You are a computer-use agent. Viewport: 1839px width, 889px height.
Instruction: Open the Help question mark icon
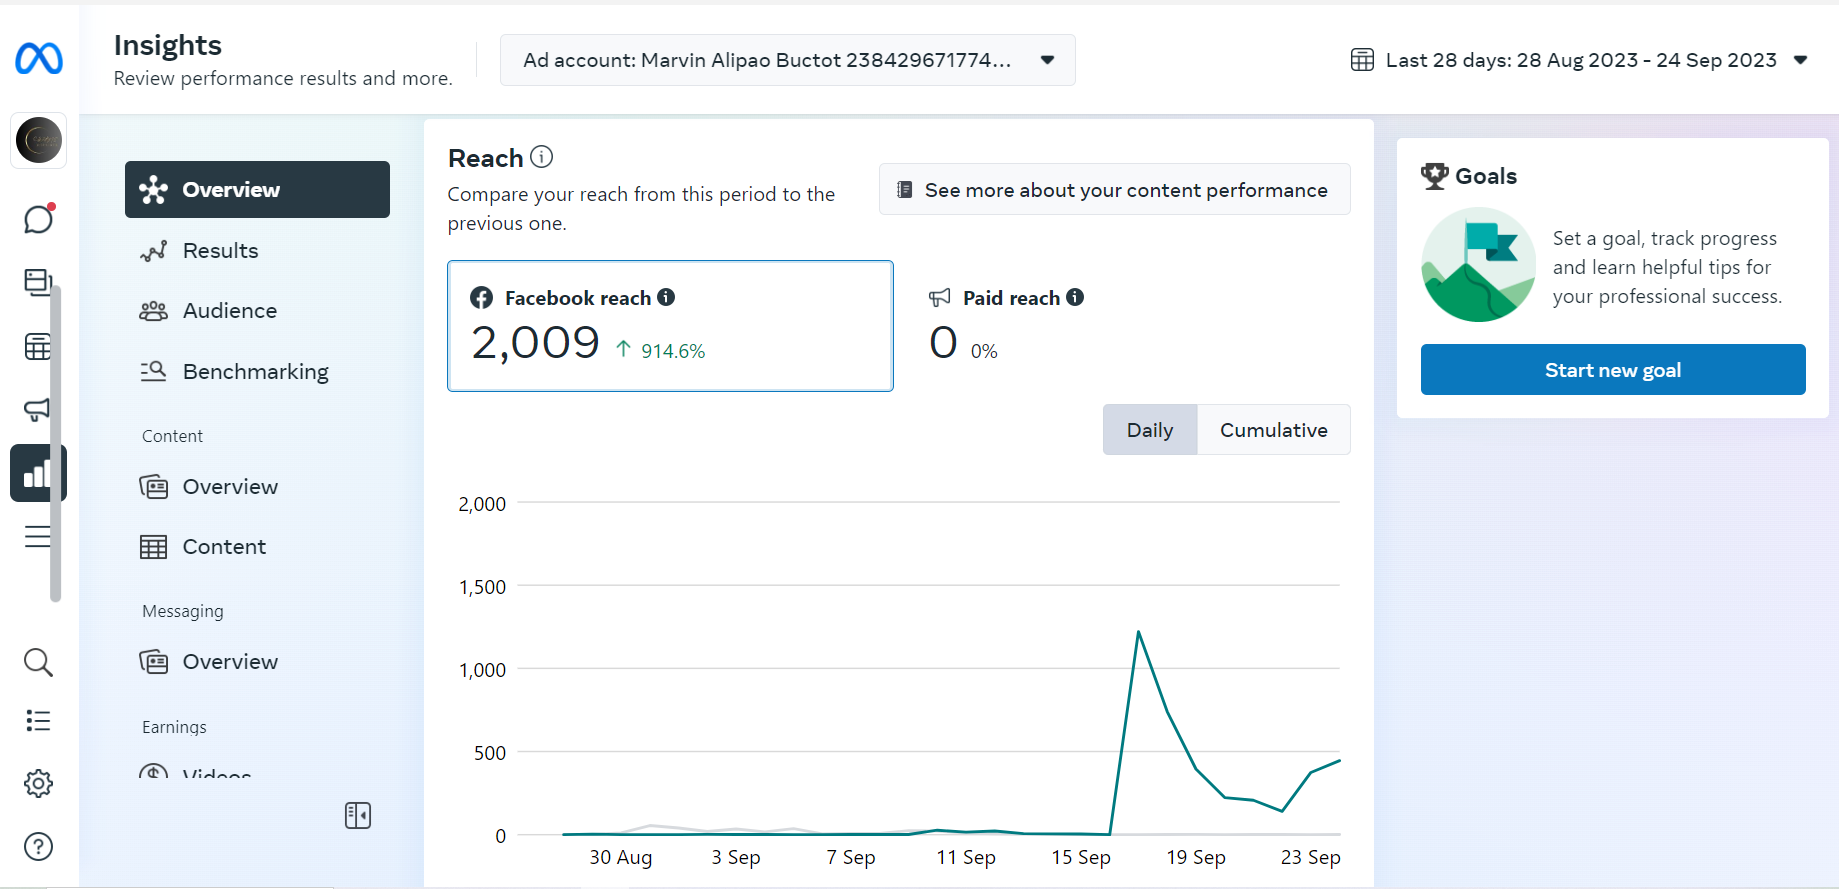click(38, 847)
